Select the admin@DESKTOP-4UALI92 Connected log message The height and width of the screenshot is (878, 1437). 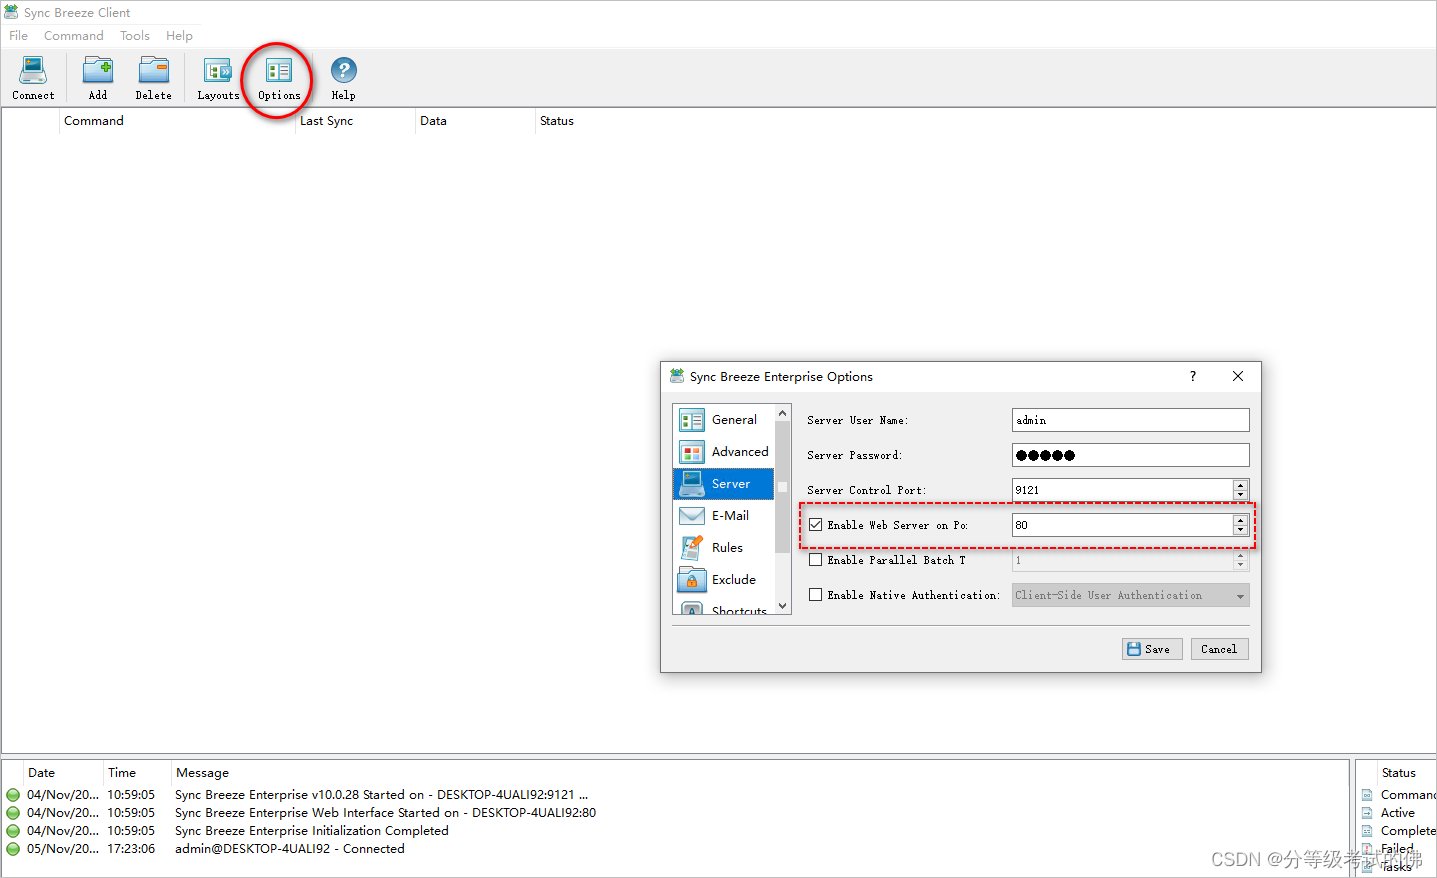click(290, 849)
